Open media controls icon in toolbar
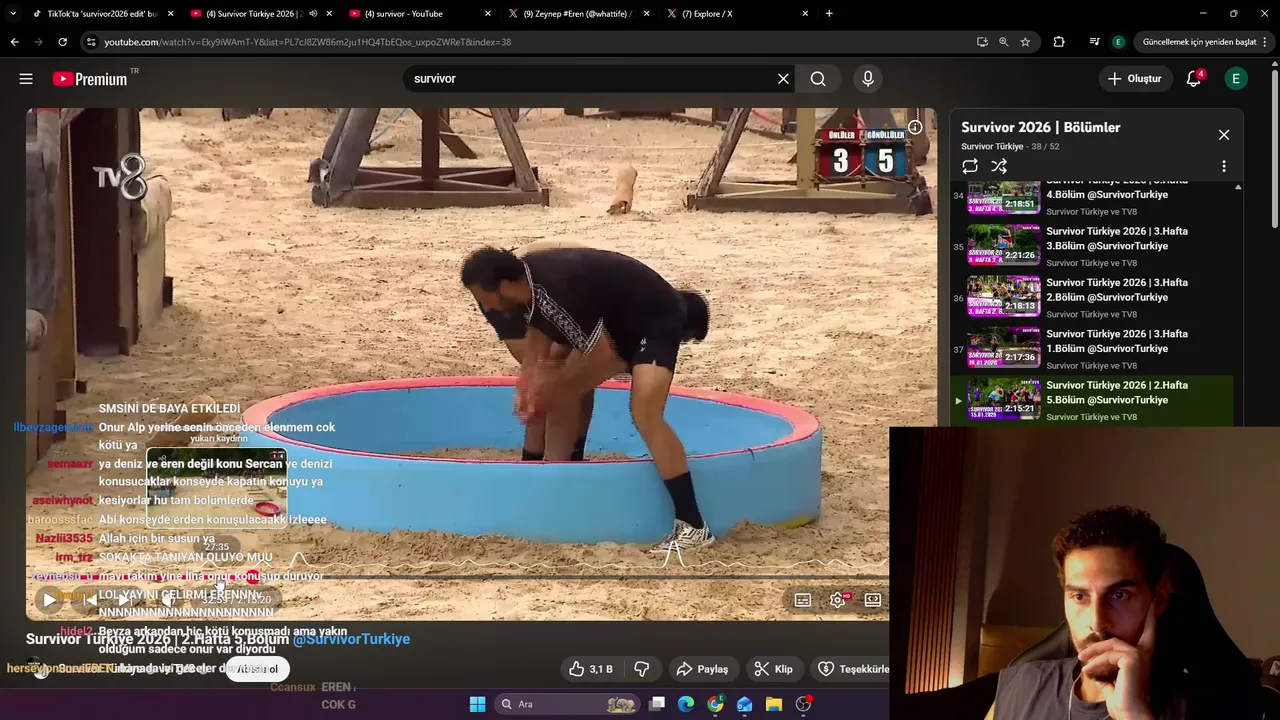1280x720 pixels. (x=1095, y=42)
